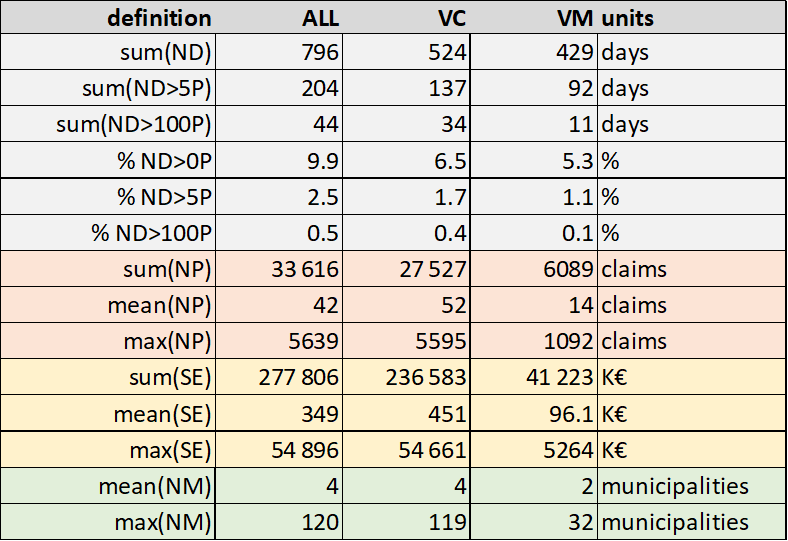Viewport: 788px width, 541px height.
Task: Click the % ND>5P VM value 1.1
Action: 575,197
